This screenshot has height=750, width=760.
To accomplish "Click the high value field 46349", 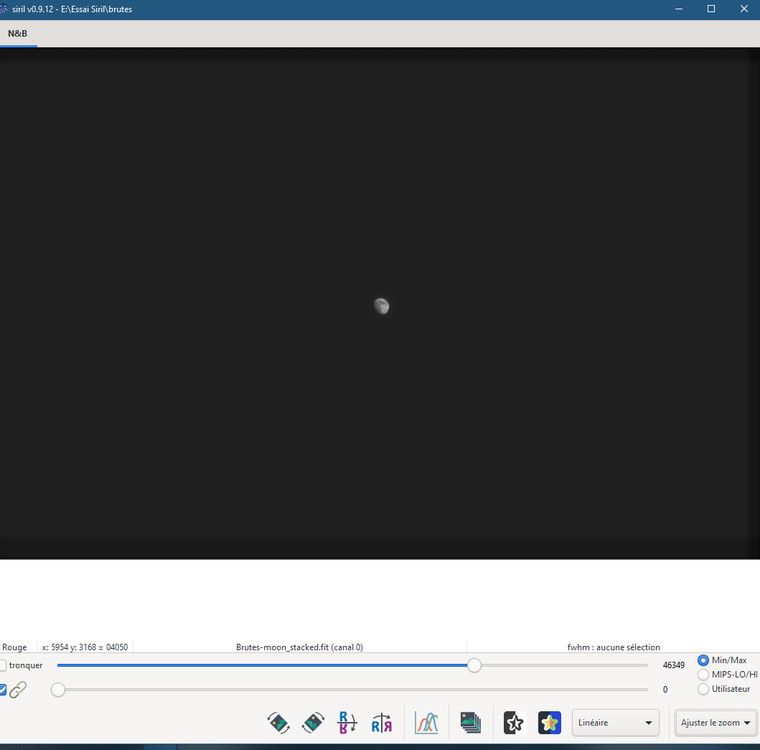I will coord(674,665).
